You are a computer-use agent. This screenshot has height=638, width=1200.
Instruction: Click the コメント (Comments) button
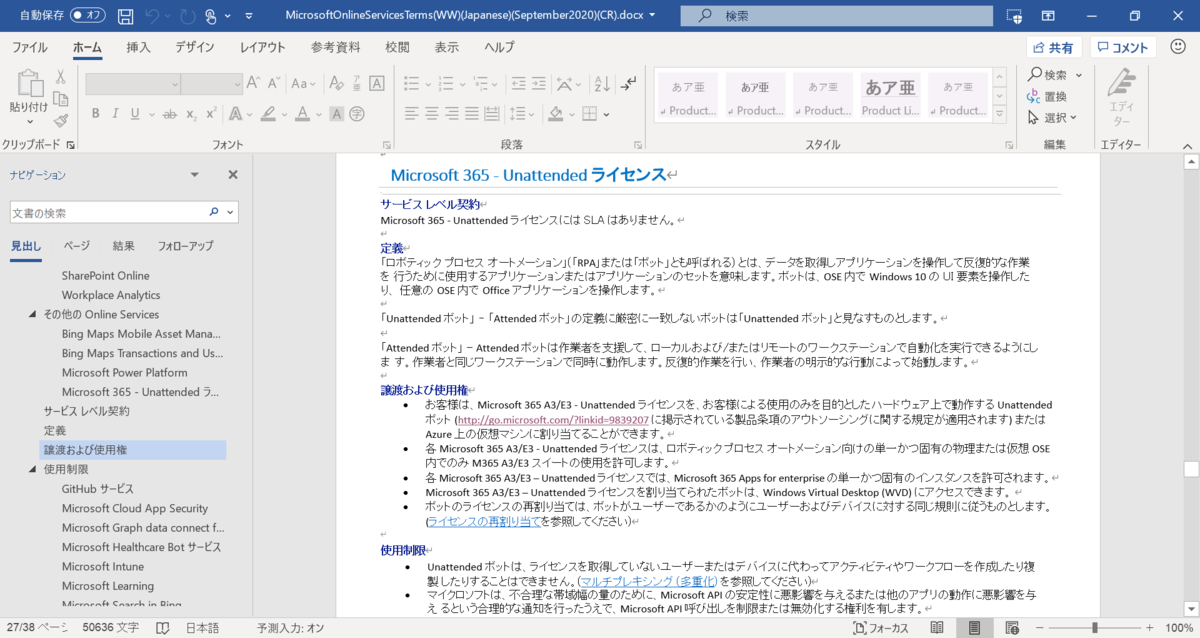pyautogui.click(x=1123, y=47)
